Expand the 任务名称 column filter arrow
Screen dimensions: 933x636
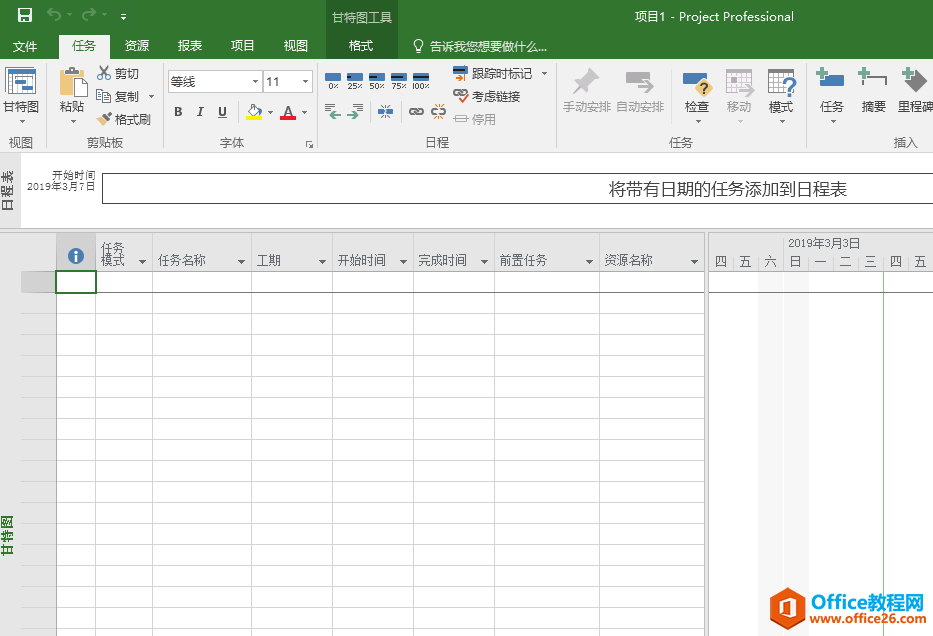[x=241, y=261]
